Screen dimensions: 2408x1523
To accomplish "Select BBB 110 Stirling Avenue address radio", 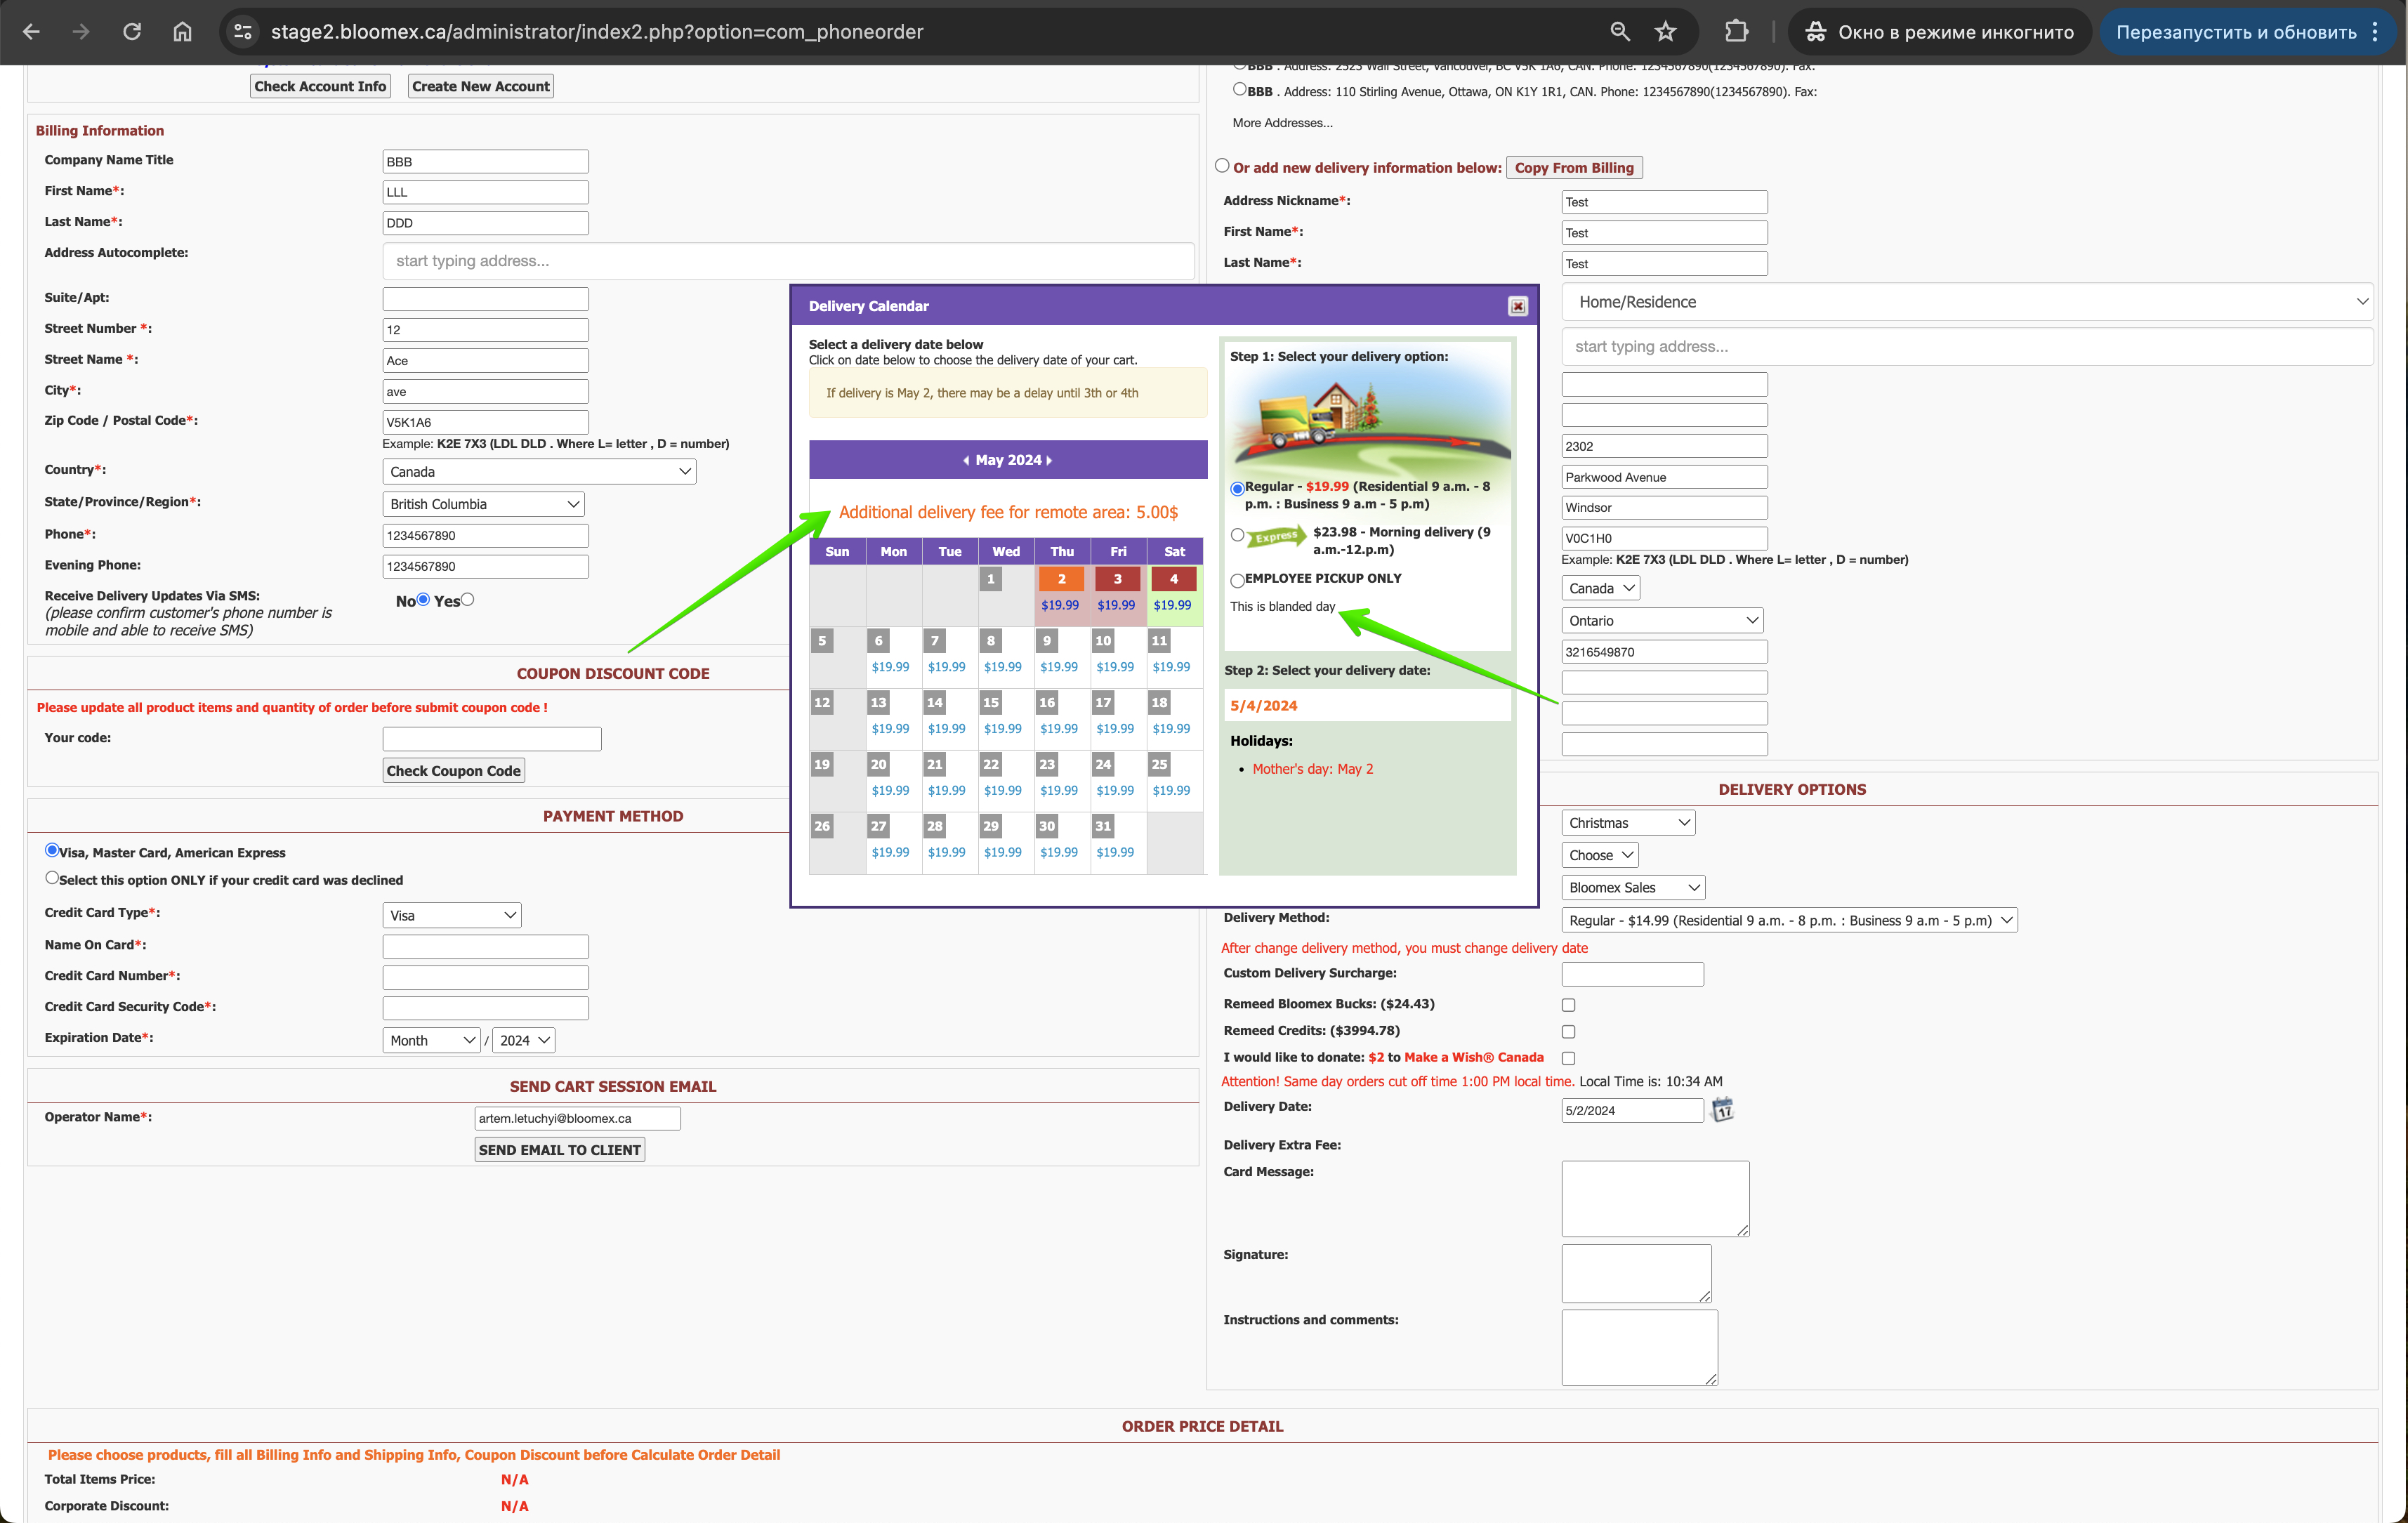I will tap(1240, 89).
